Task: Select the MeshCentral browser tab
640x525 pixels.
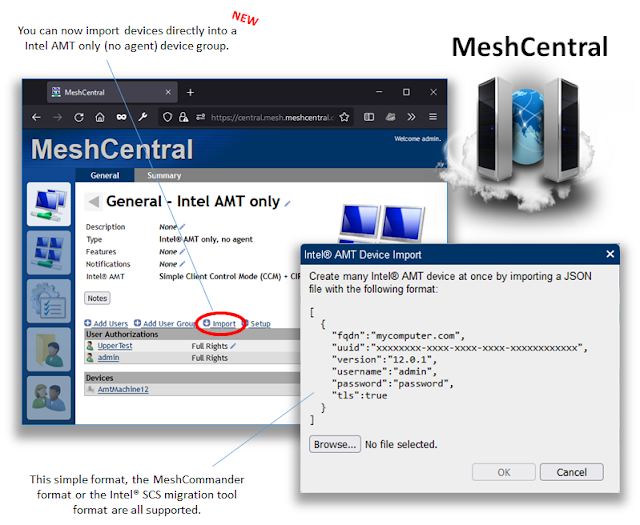Action: click(112, 92)
